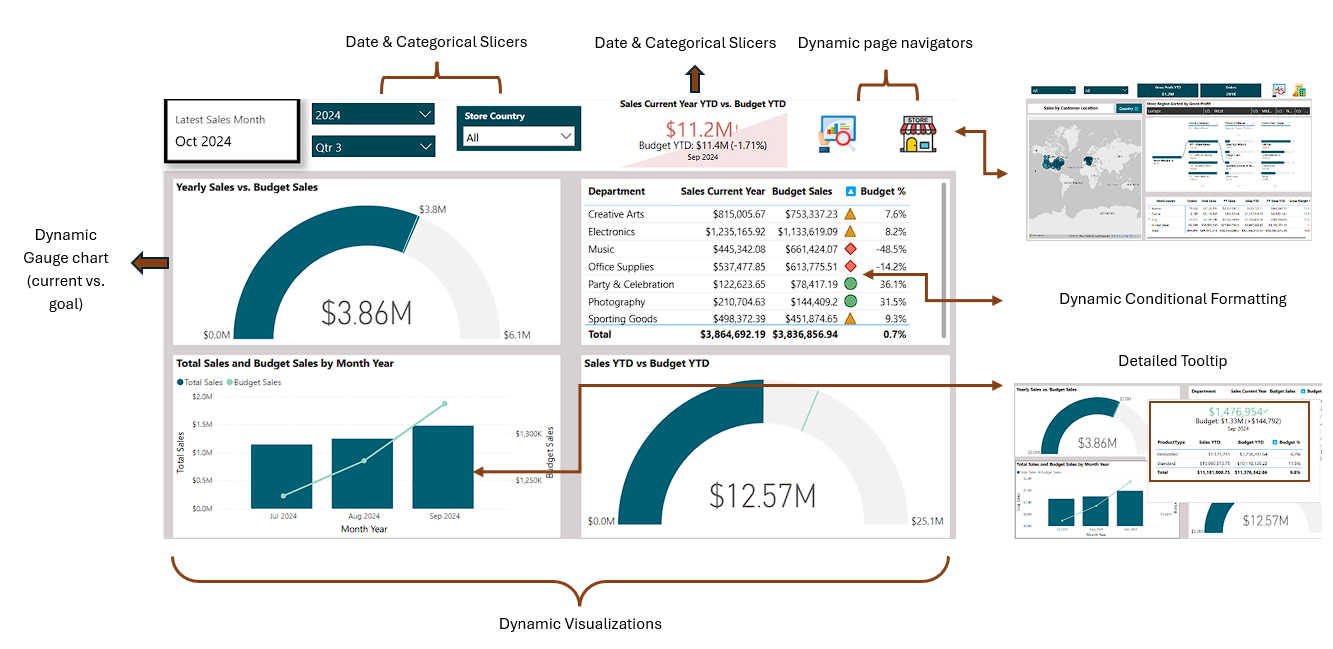Click the Month Year axis title

click(x=364, y=528)
